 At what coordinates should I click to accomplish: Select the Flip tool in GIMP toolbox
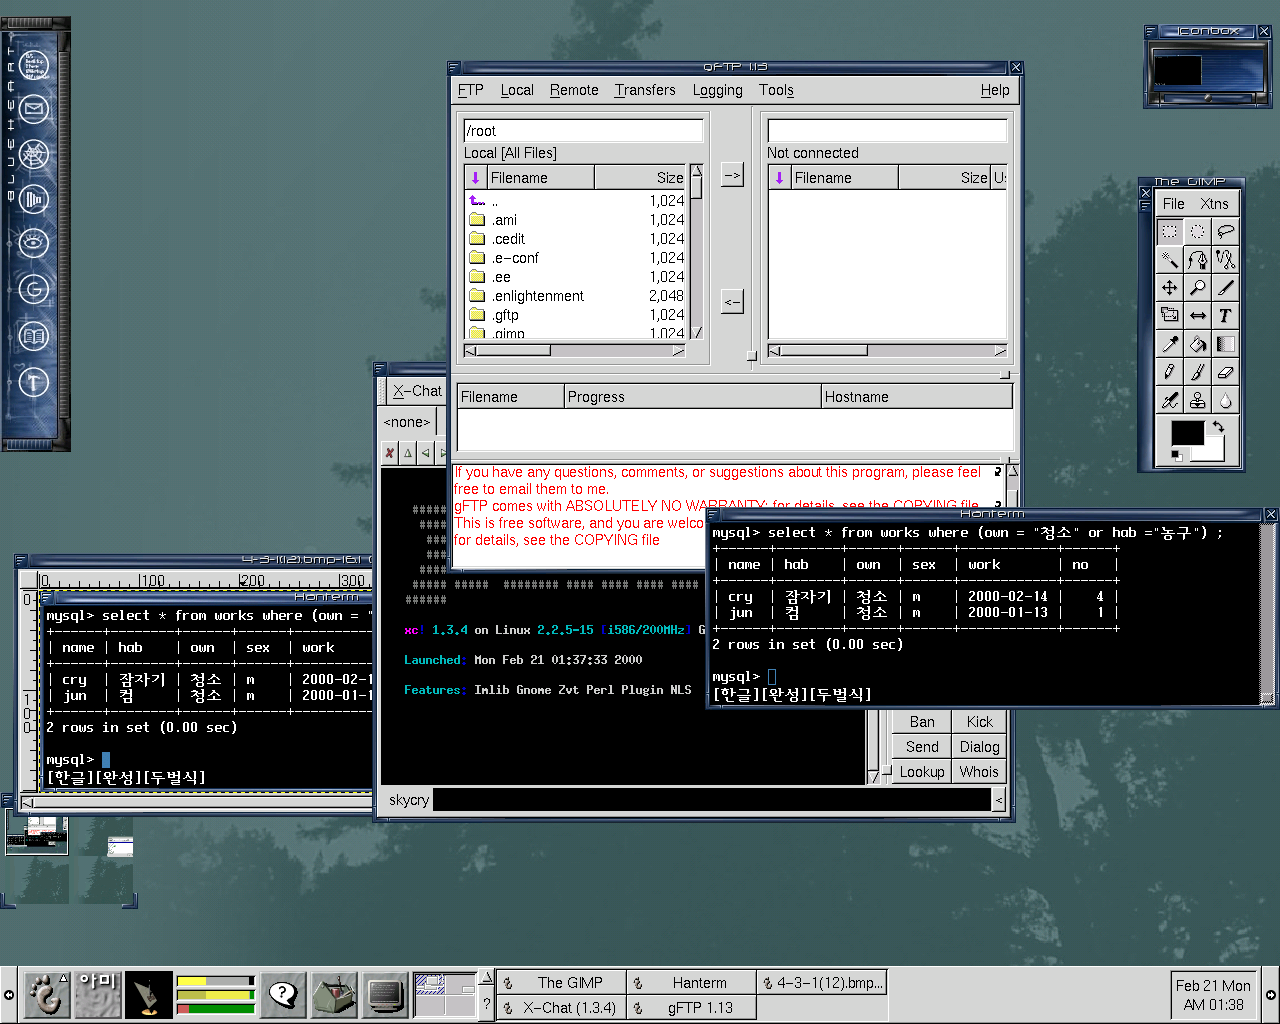[1197, 315]
